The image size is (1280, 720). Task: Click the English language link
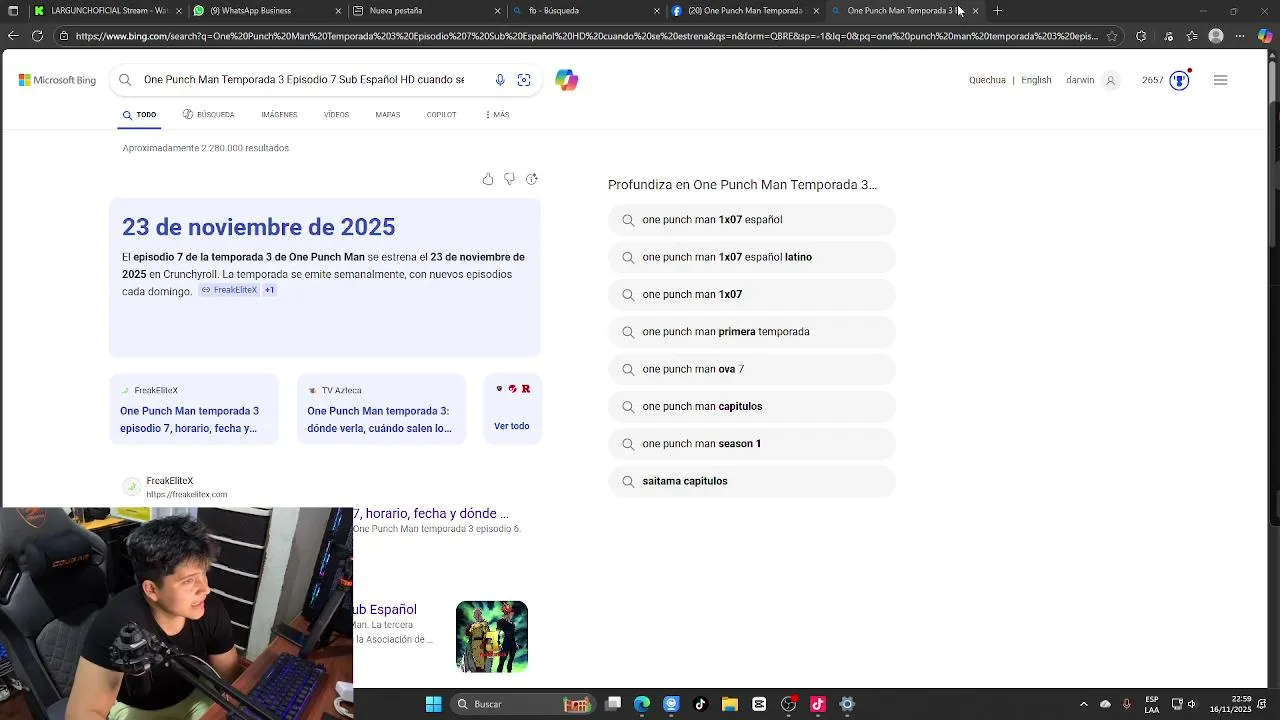click(x=1036, y=80)
